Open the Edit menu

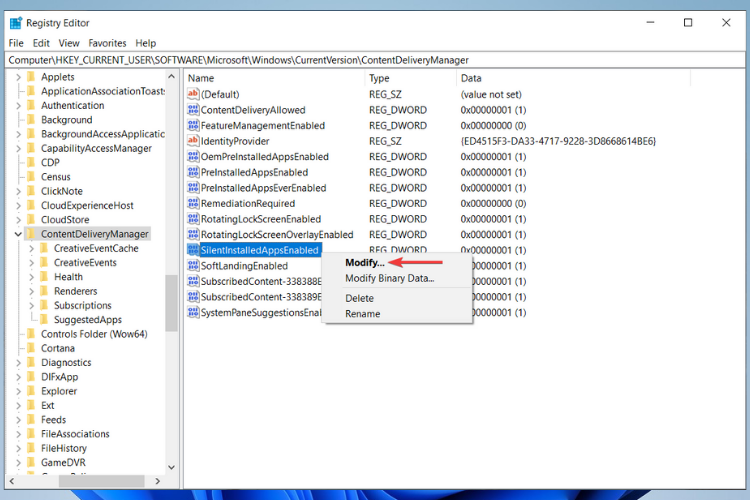pos(41,43)
